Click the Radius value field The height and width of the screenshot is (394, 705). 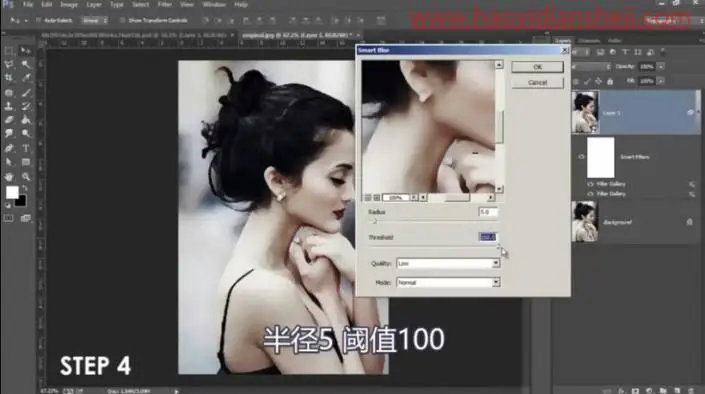click(x=488, y=212)
